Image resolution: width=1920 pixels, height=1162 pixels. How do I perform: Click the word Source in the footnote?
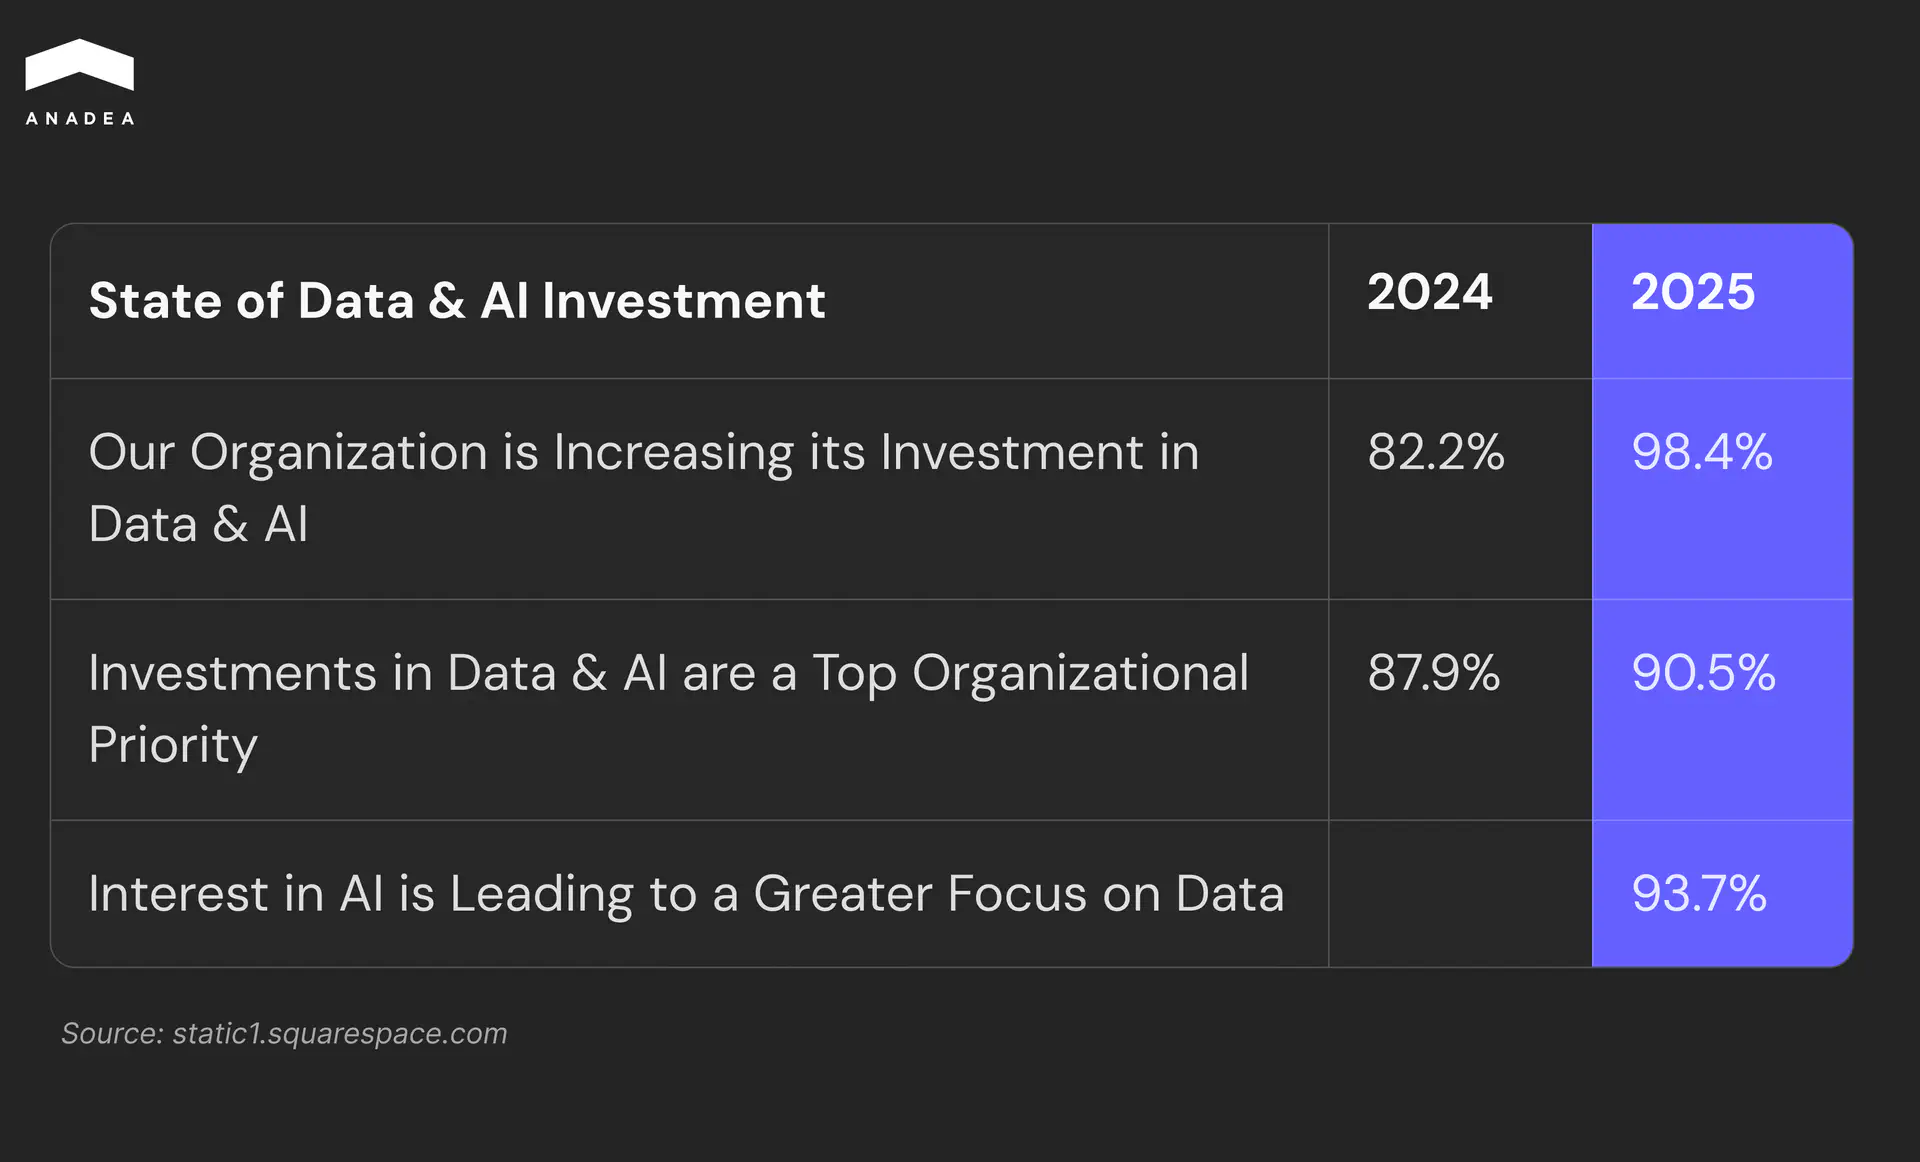click(x=111, y=1033)
